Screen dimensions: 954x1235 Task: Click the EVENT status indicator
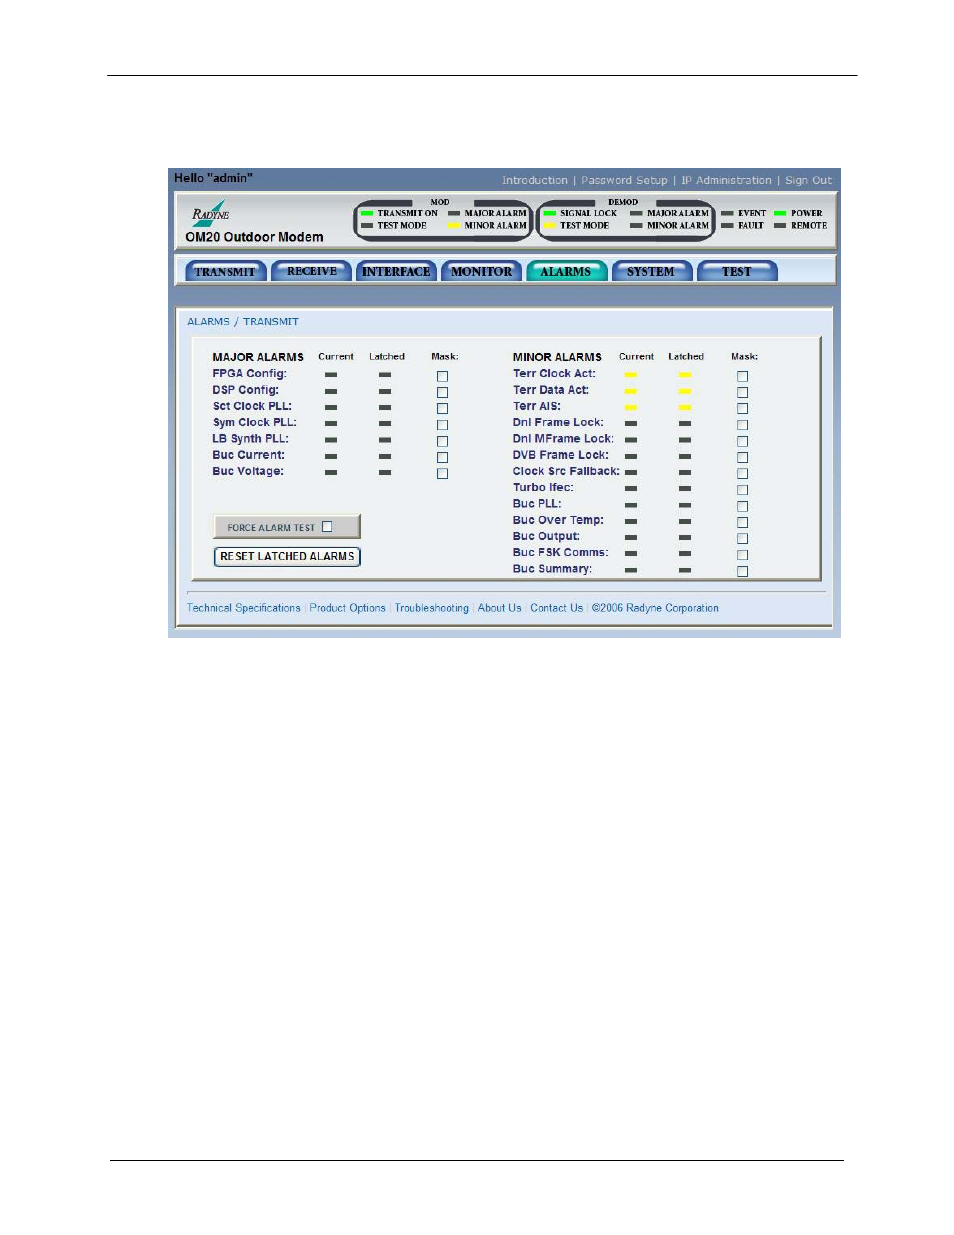727,213
